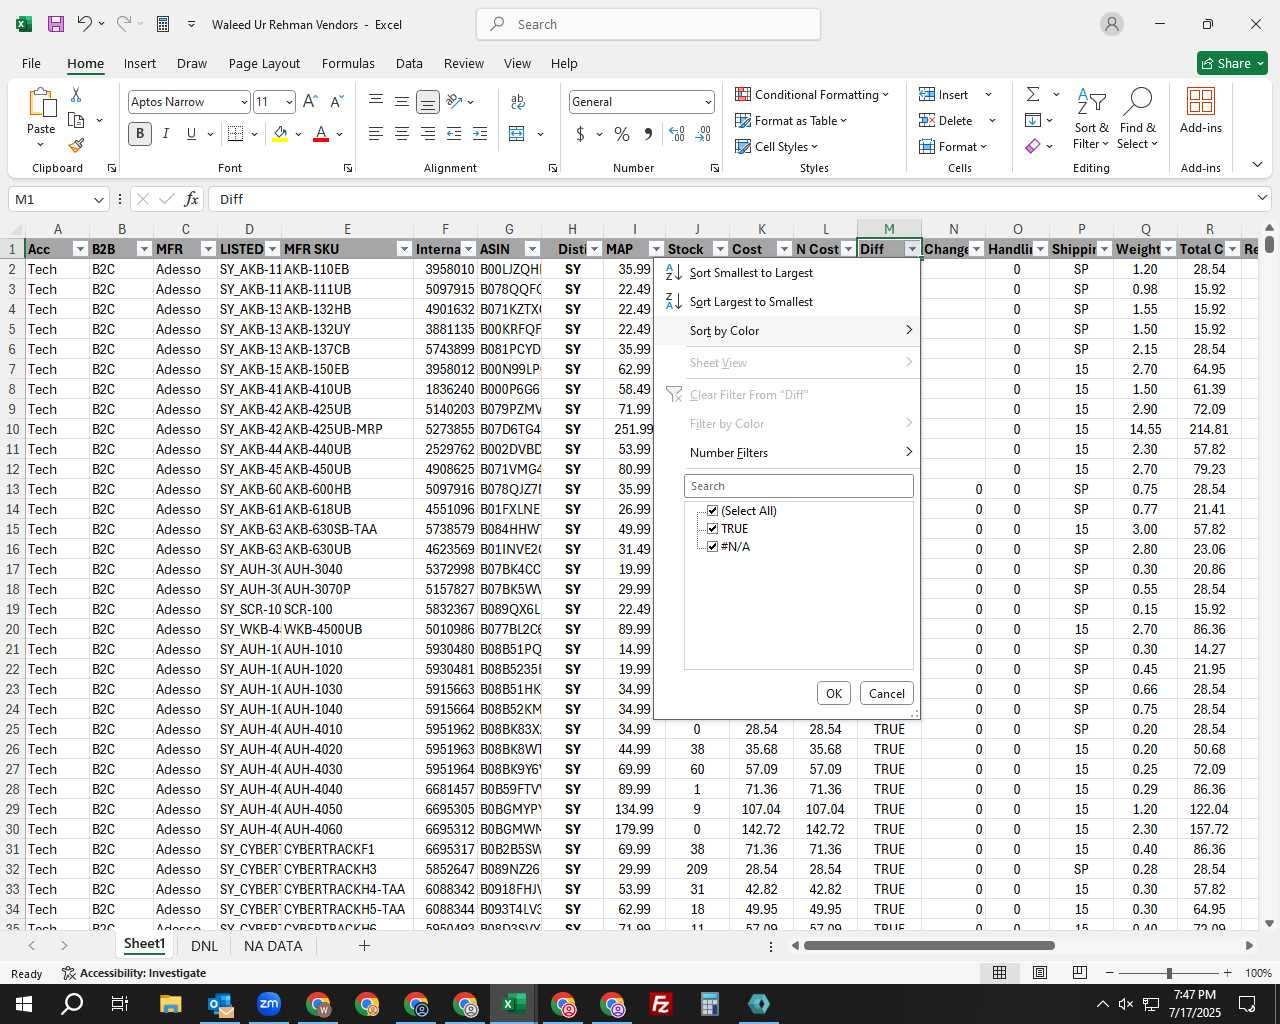Image resolution: width=1280 pixels, height=1024 pixels.
Task: Open the number format dropdown
Action: click(708, 102)
